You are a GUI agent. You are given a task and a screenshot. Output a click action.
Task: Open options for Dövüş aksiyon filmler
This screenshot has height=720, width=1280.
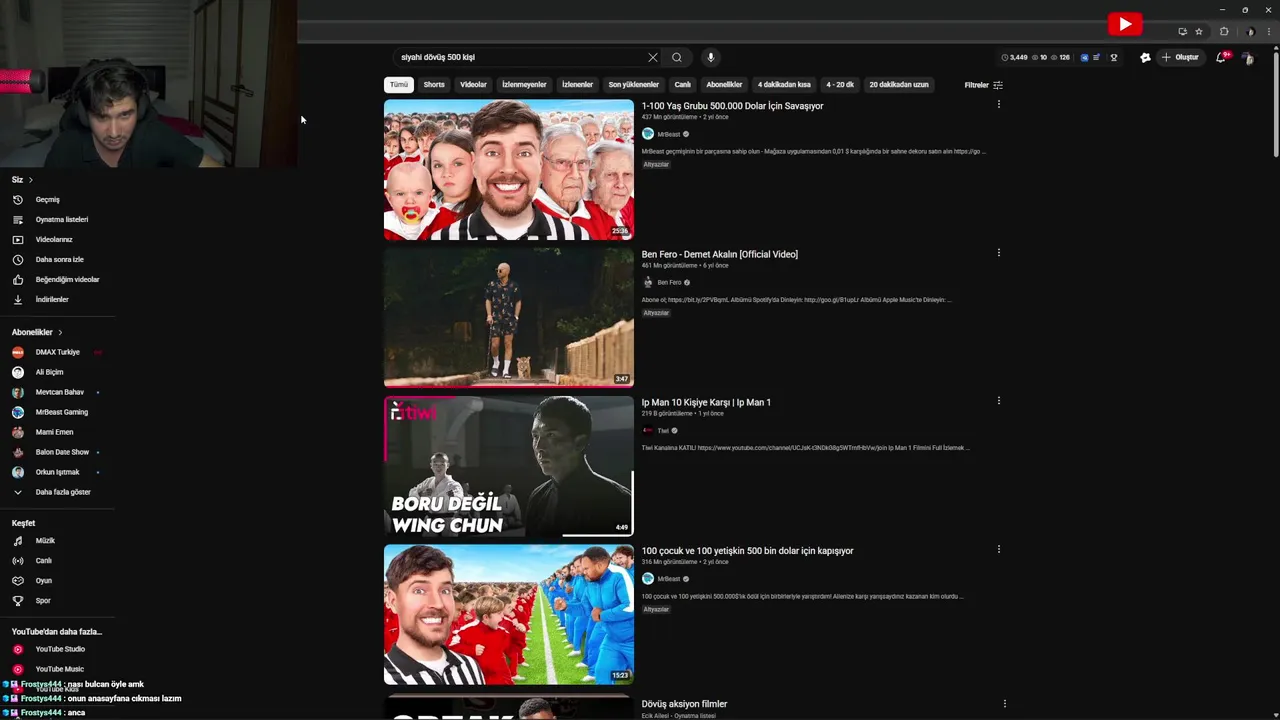(1004, 703)
